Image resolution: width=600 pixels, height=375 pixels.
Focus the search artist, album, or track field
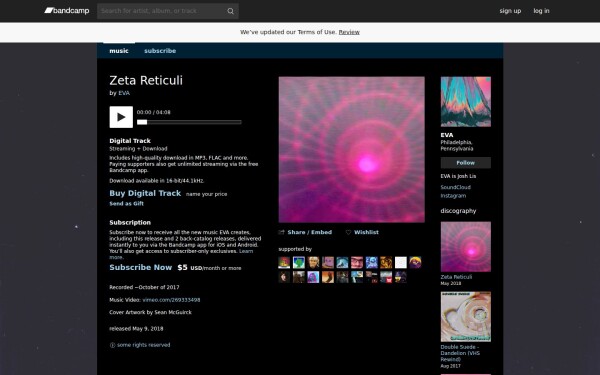[x=163, y=11]
